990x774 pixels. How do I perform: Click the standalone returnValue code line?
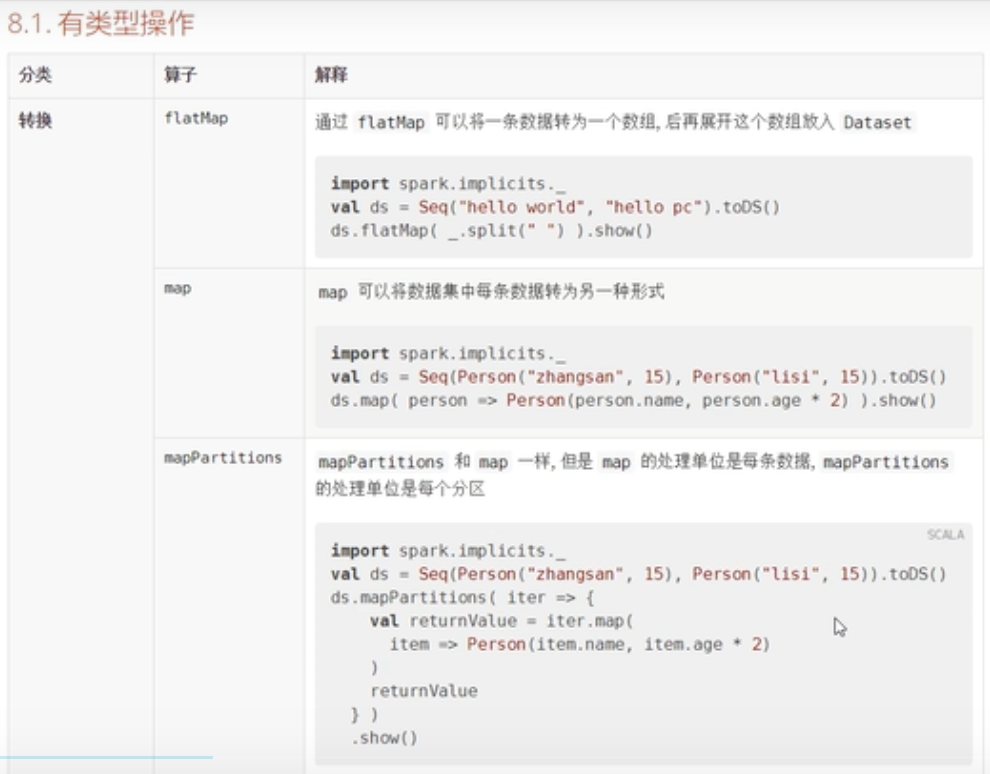tap(424, 691)
